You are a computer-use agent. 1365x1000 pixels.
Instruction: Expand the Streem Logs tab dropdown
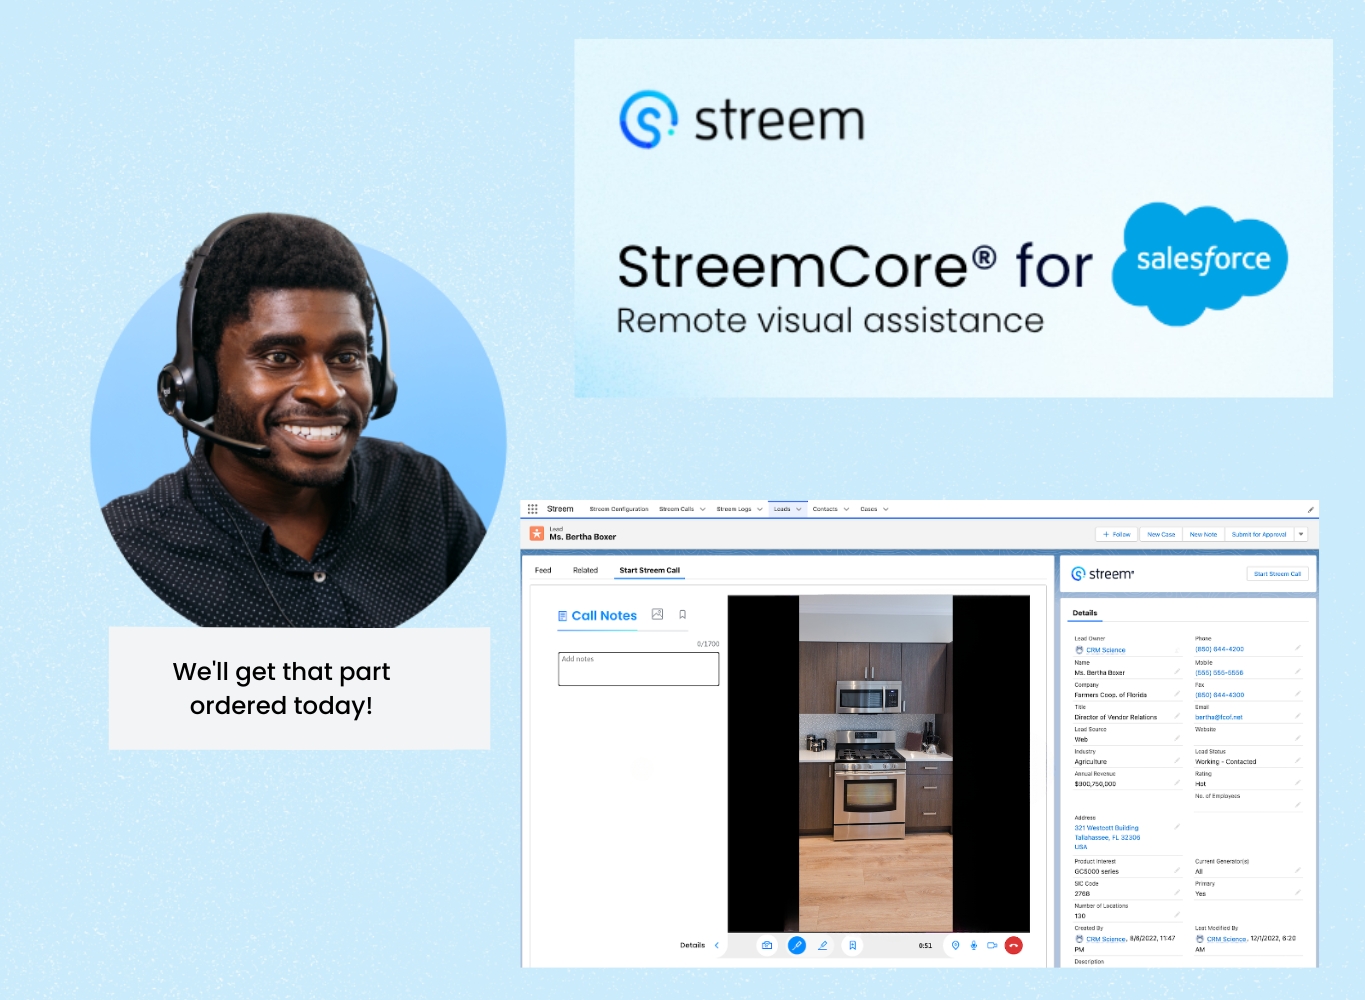click(760, 509)
